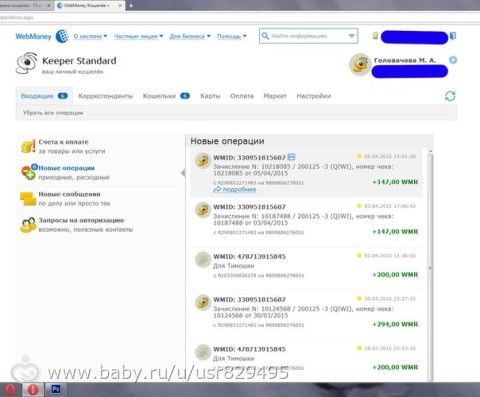Screen dimensions: 480x397
Task: Click the user profile avatar picture
Action: pyautogui.click(x=360, y=64)
